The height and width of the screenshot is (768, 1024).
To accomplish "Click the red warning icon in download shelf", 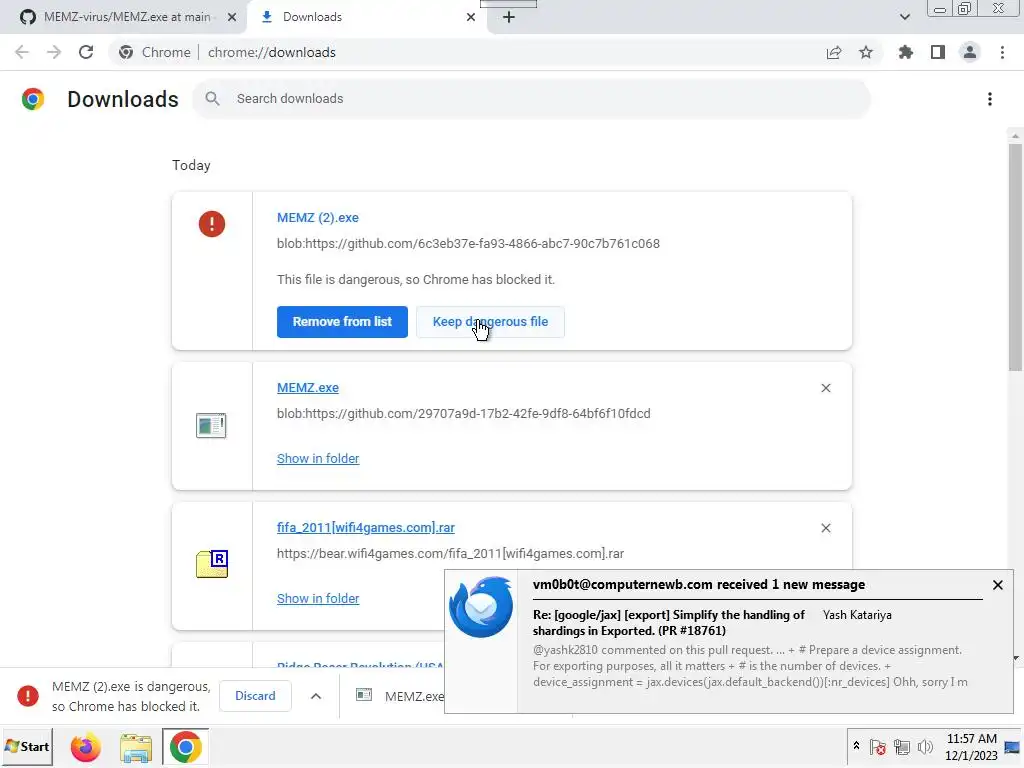I will 28,696.
